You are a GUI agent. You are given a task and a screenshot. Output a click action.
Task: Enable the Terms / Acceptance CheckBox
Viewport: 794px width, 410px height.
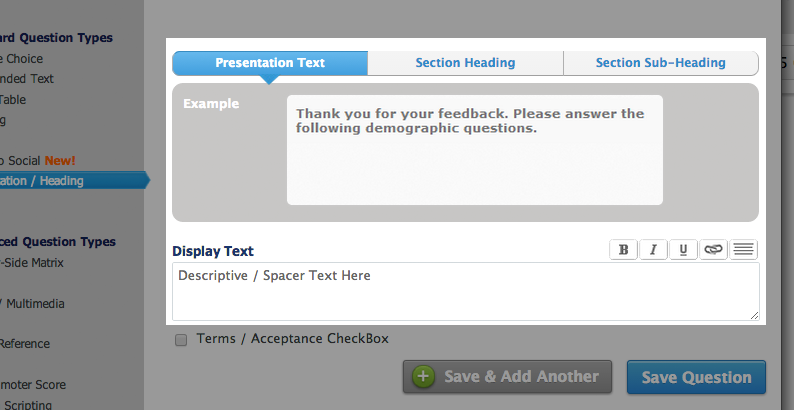click(x=181, y=339)
